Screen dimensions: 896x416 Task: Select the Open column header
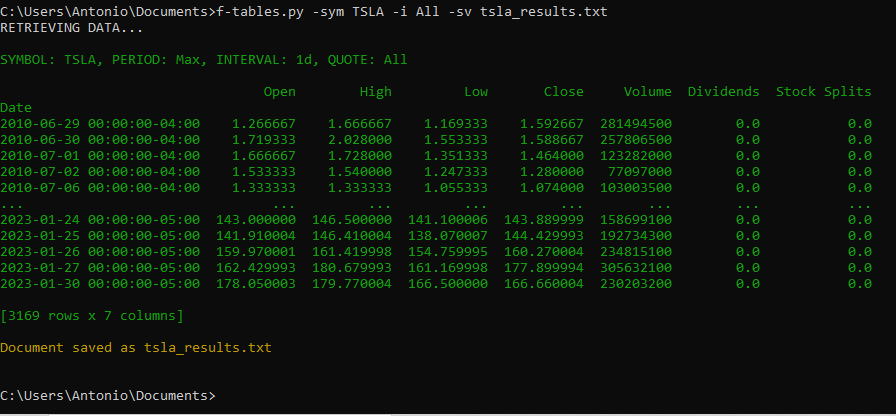click(279, 91)
